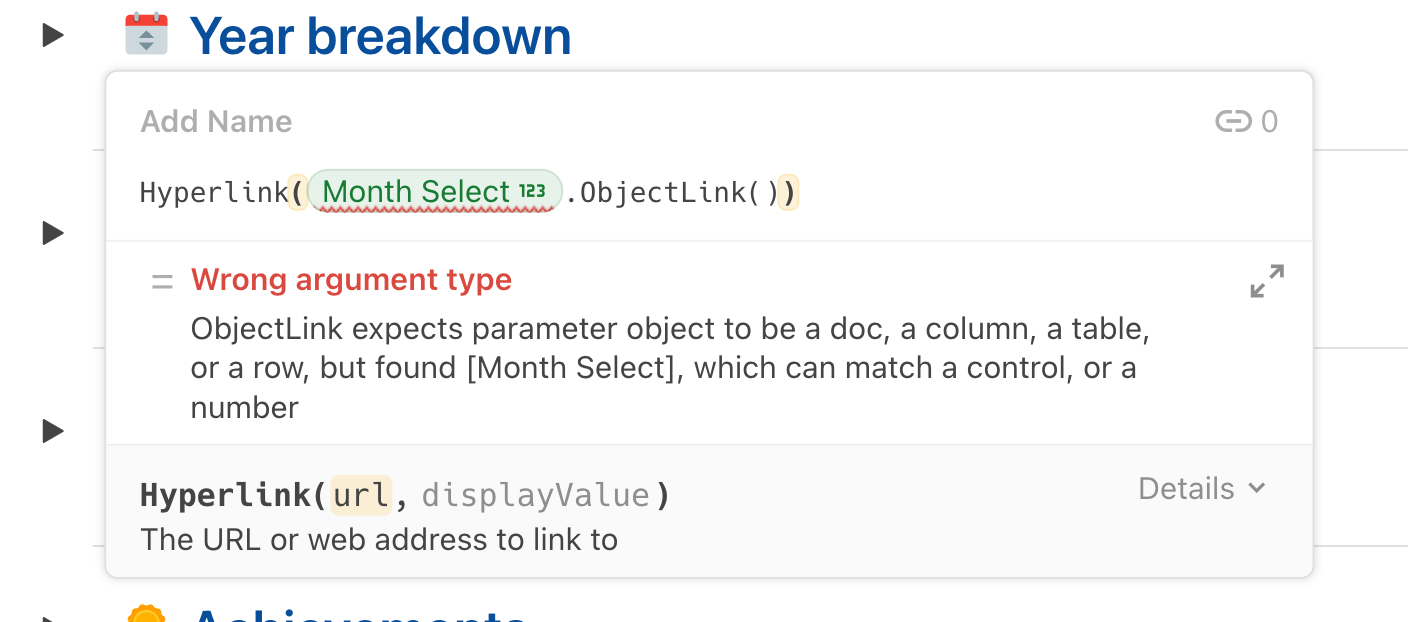
Task: Click the calendar icon beside Year breakdown
Action: click(146, 35)
